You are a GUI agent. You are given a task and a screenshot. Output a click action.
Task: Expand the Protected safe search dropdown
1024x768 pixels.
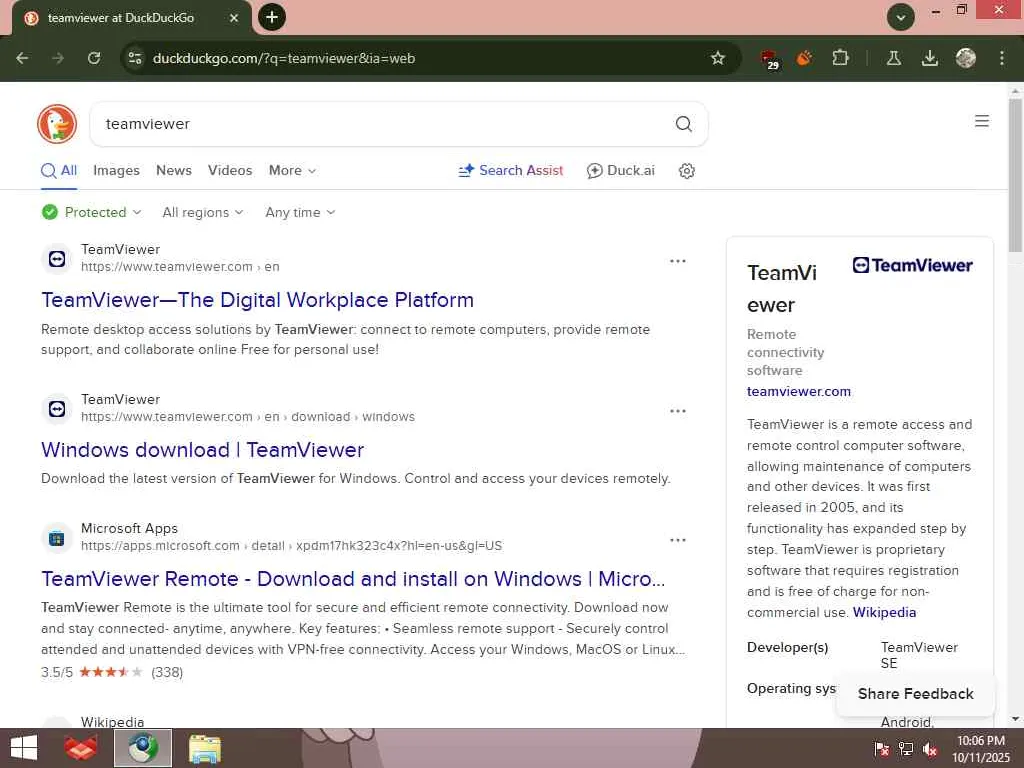(x=91, y=212)
